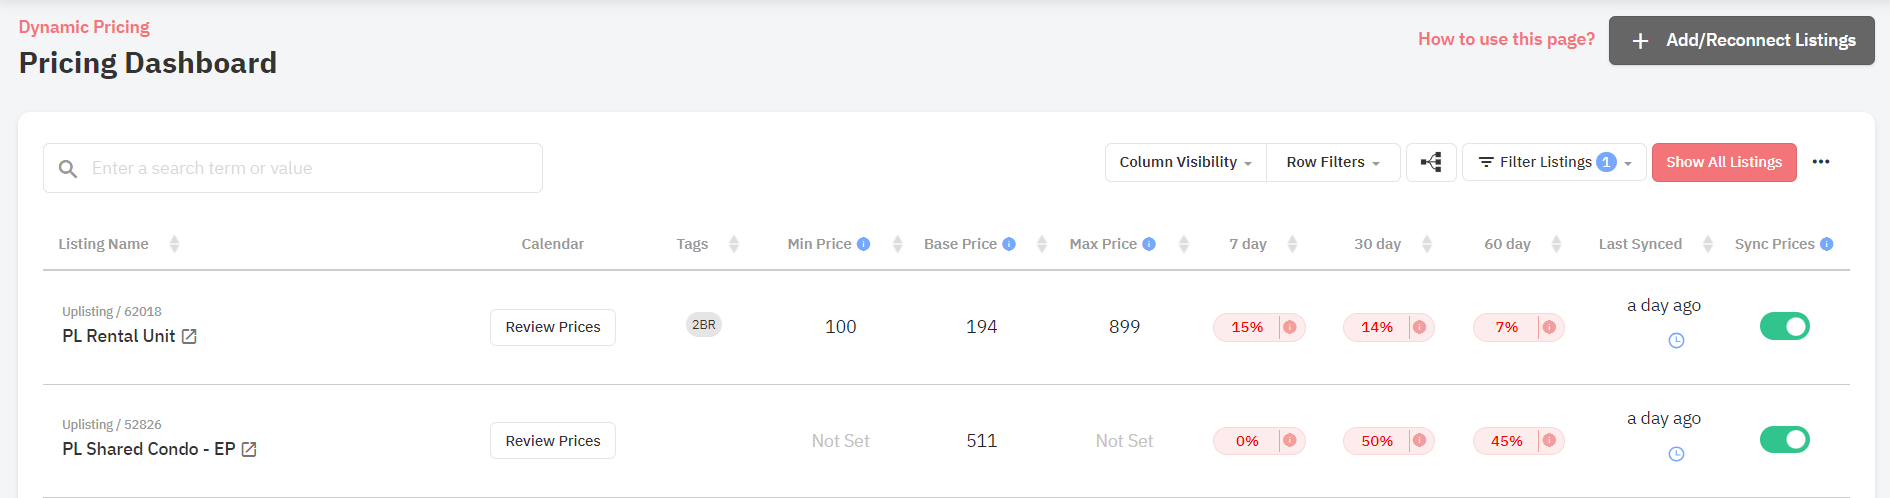Click the hierarchy tree icon button

click(1431, 162)
